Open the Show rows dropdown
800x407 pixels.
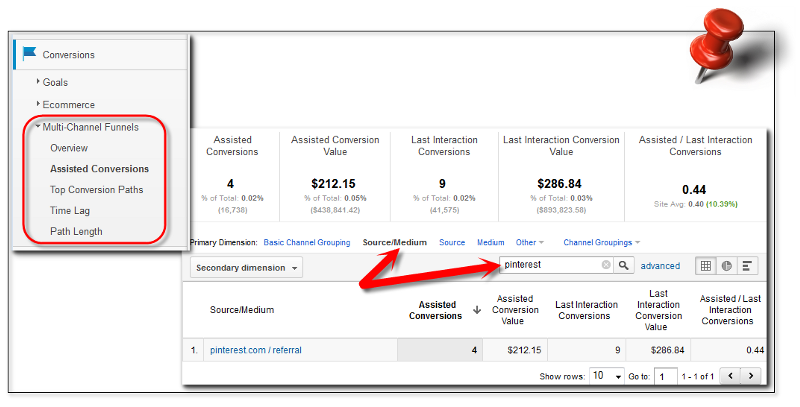click(607, 376)
